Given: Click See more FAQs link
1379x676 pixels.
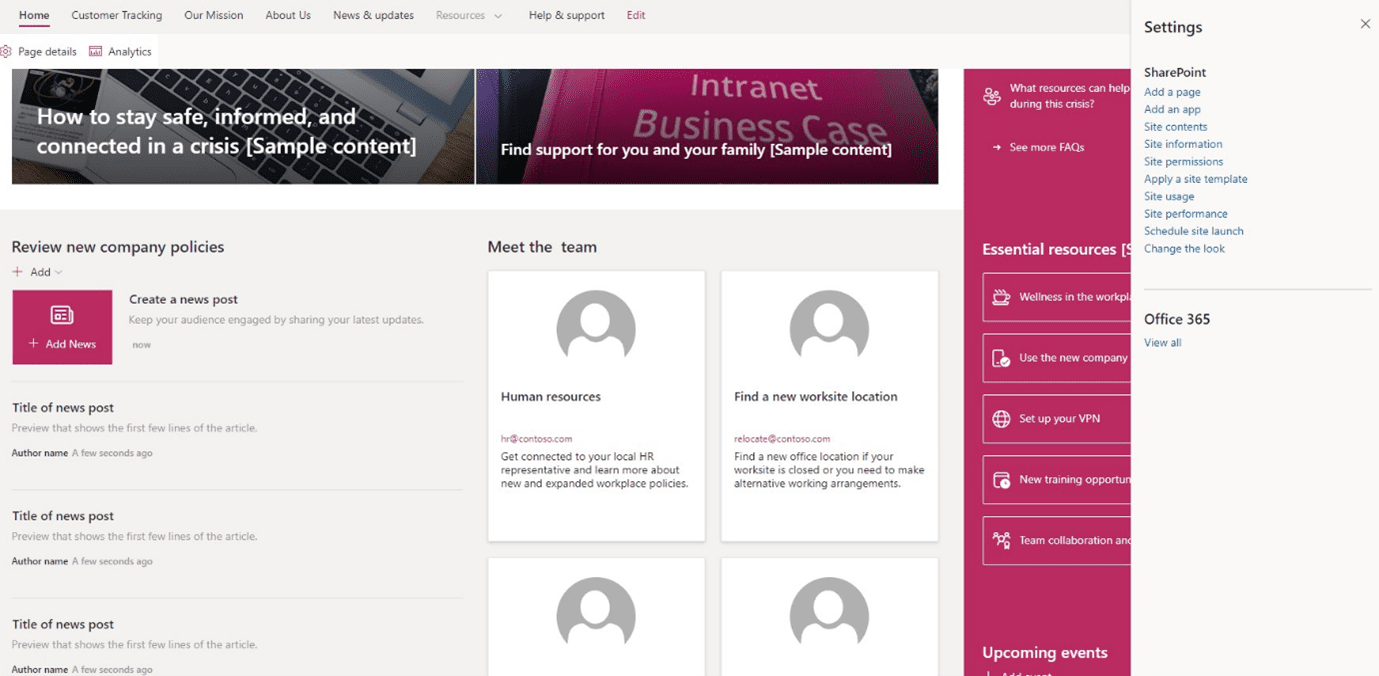Looking at the screenshot, I should (1046, 147).
